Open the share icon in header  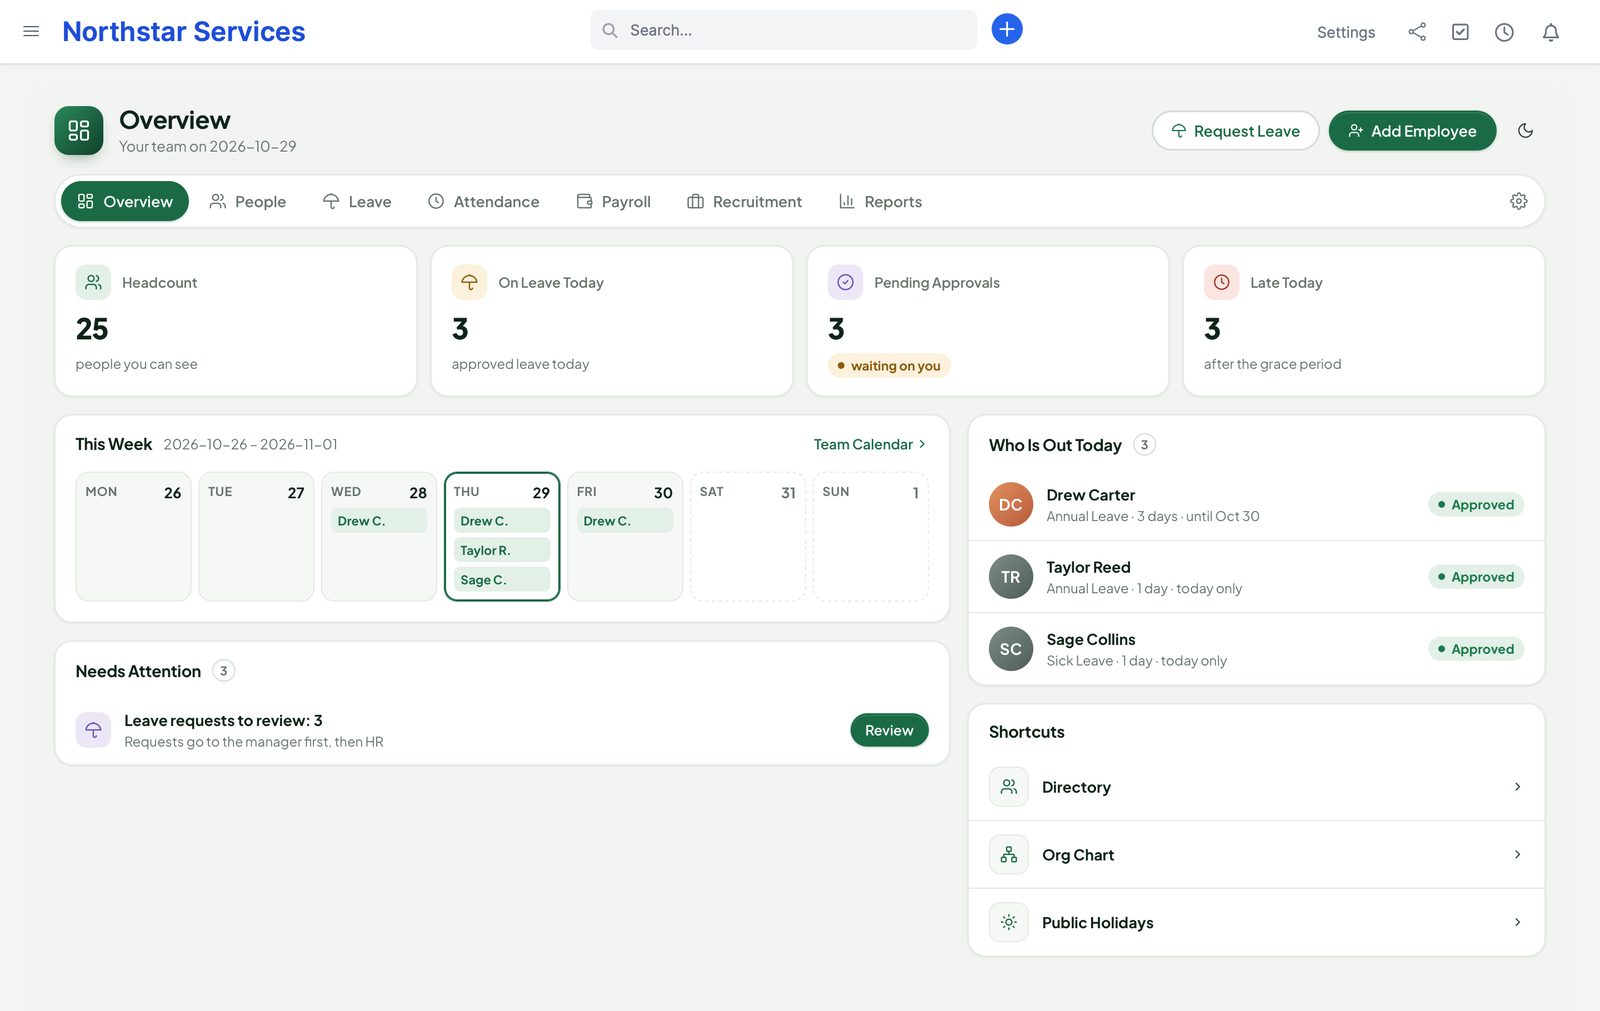[x=1417, y=32]
